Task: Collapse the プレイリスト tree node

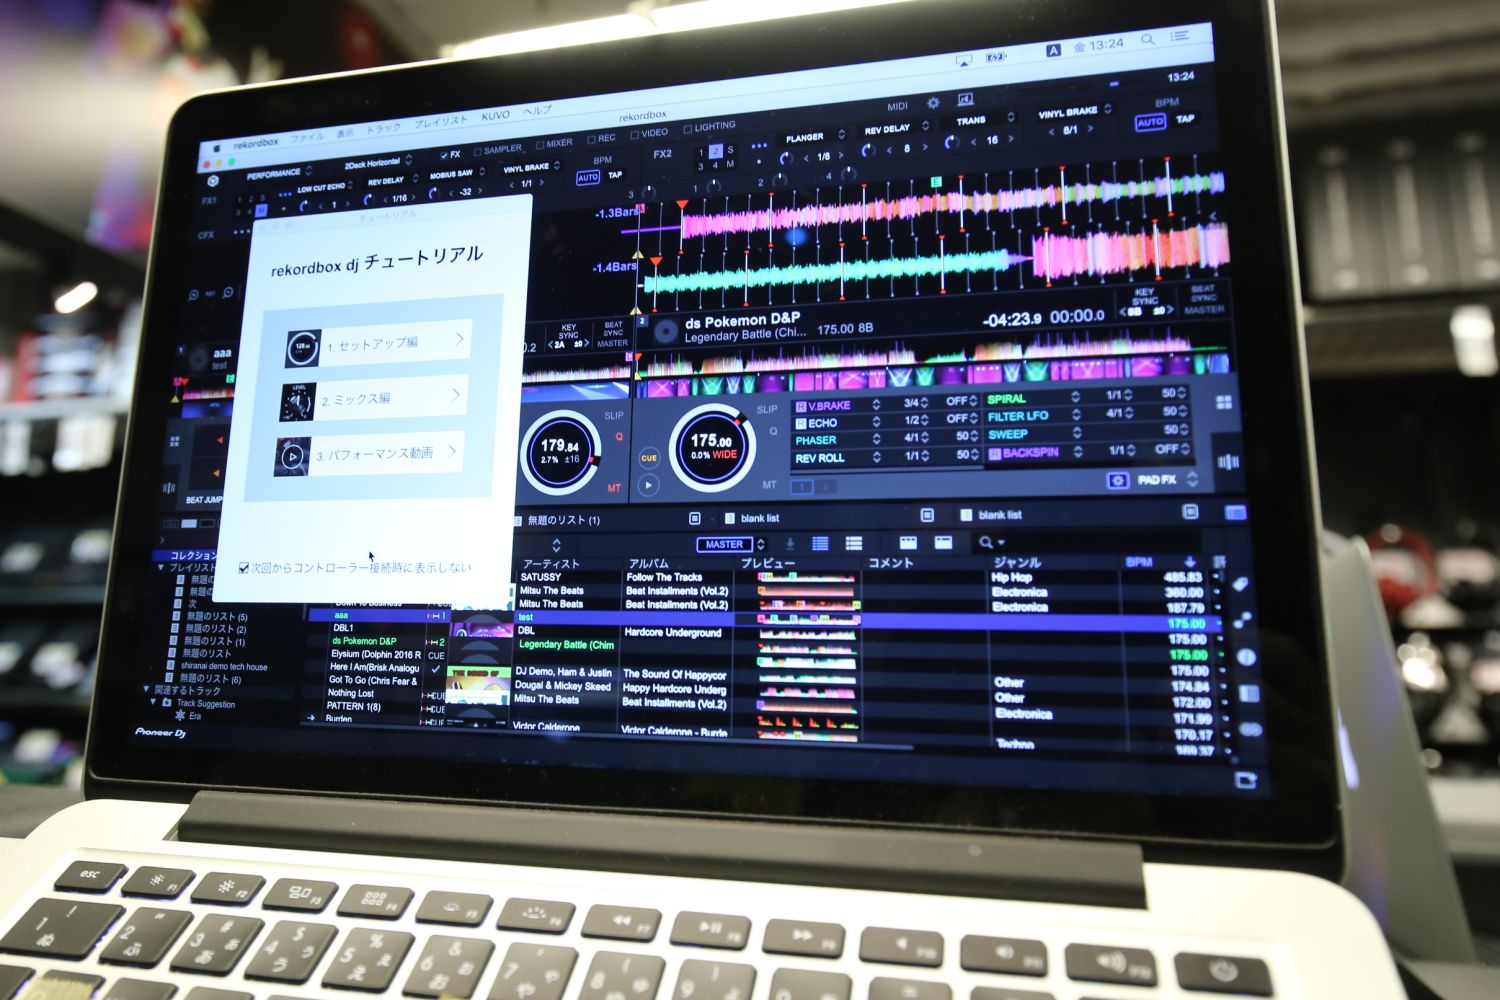Action: (x=161, y=567)
